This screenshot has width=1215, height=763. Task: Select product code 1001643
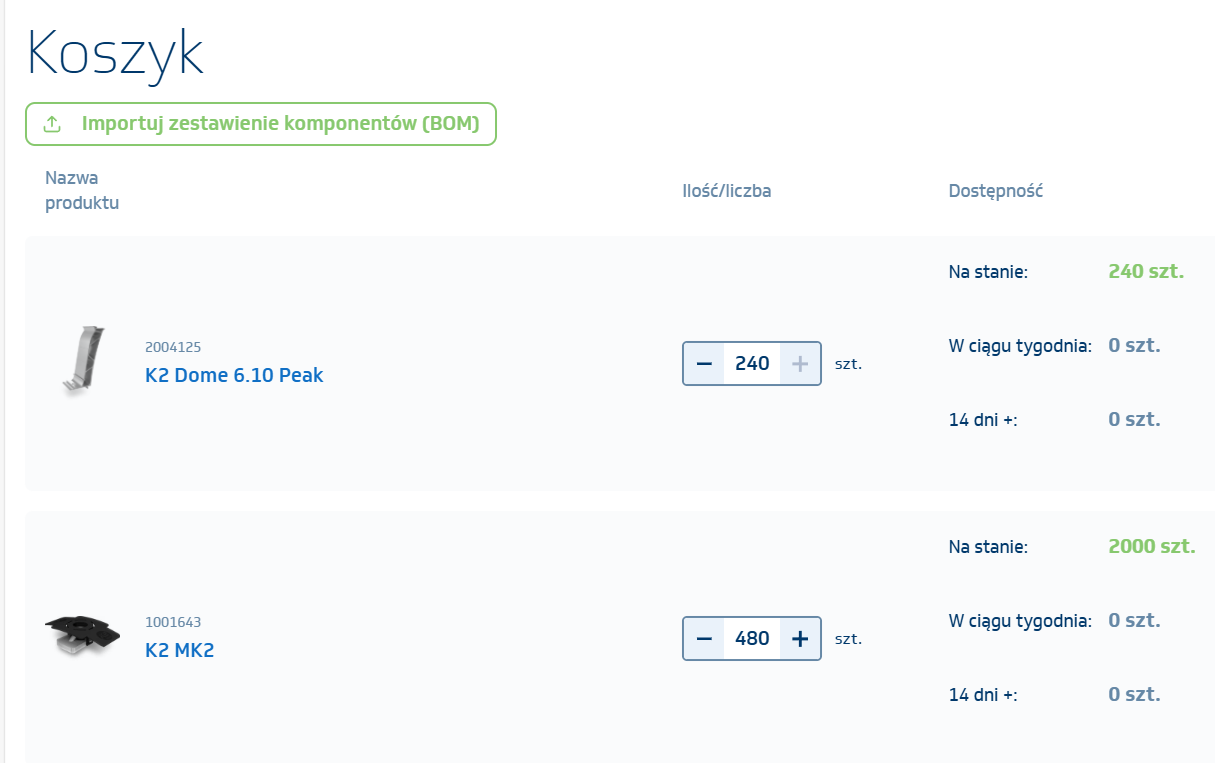173,622
